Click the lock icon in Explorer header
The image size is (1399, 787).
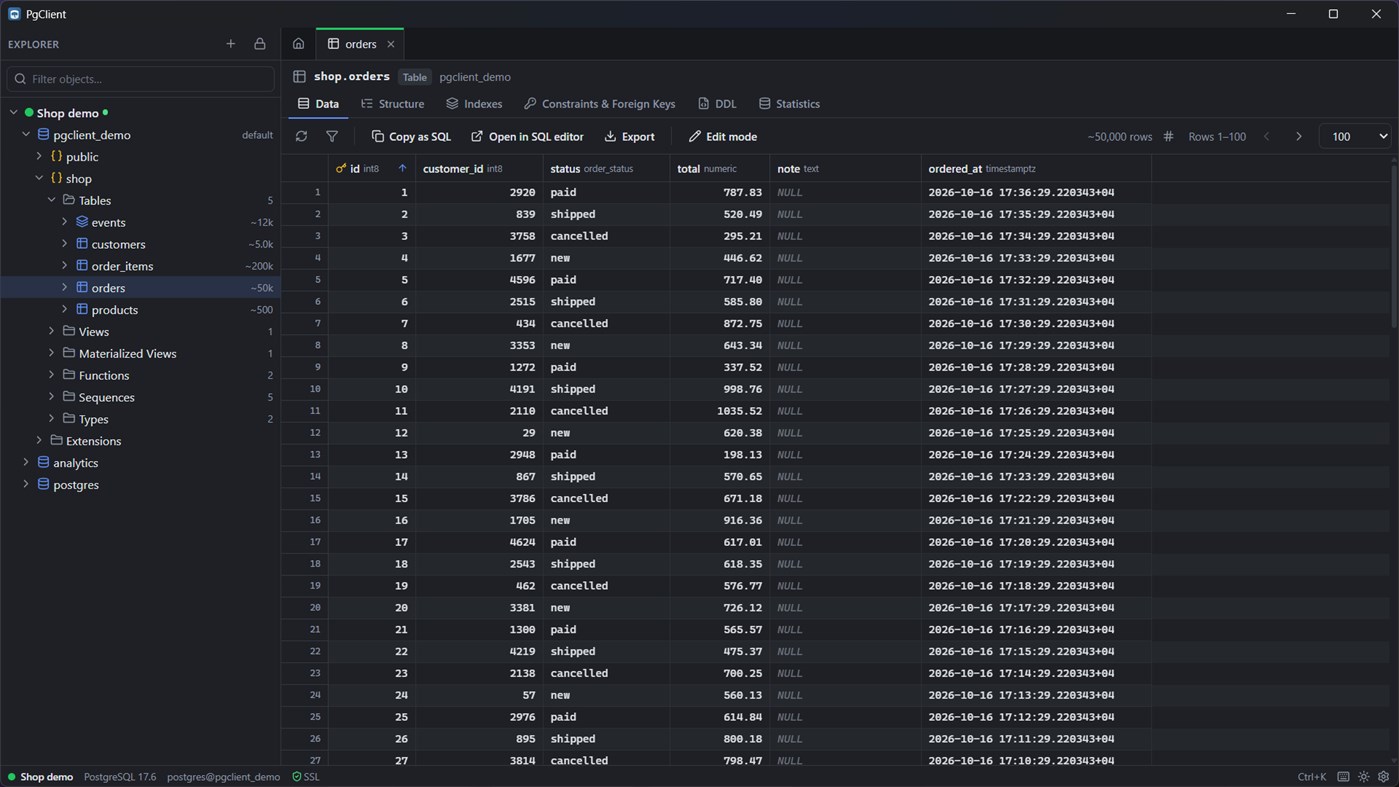point(260,44)
